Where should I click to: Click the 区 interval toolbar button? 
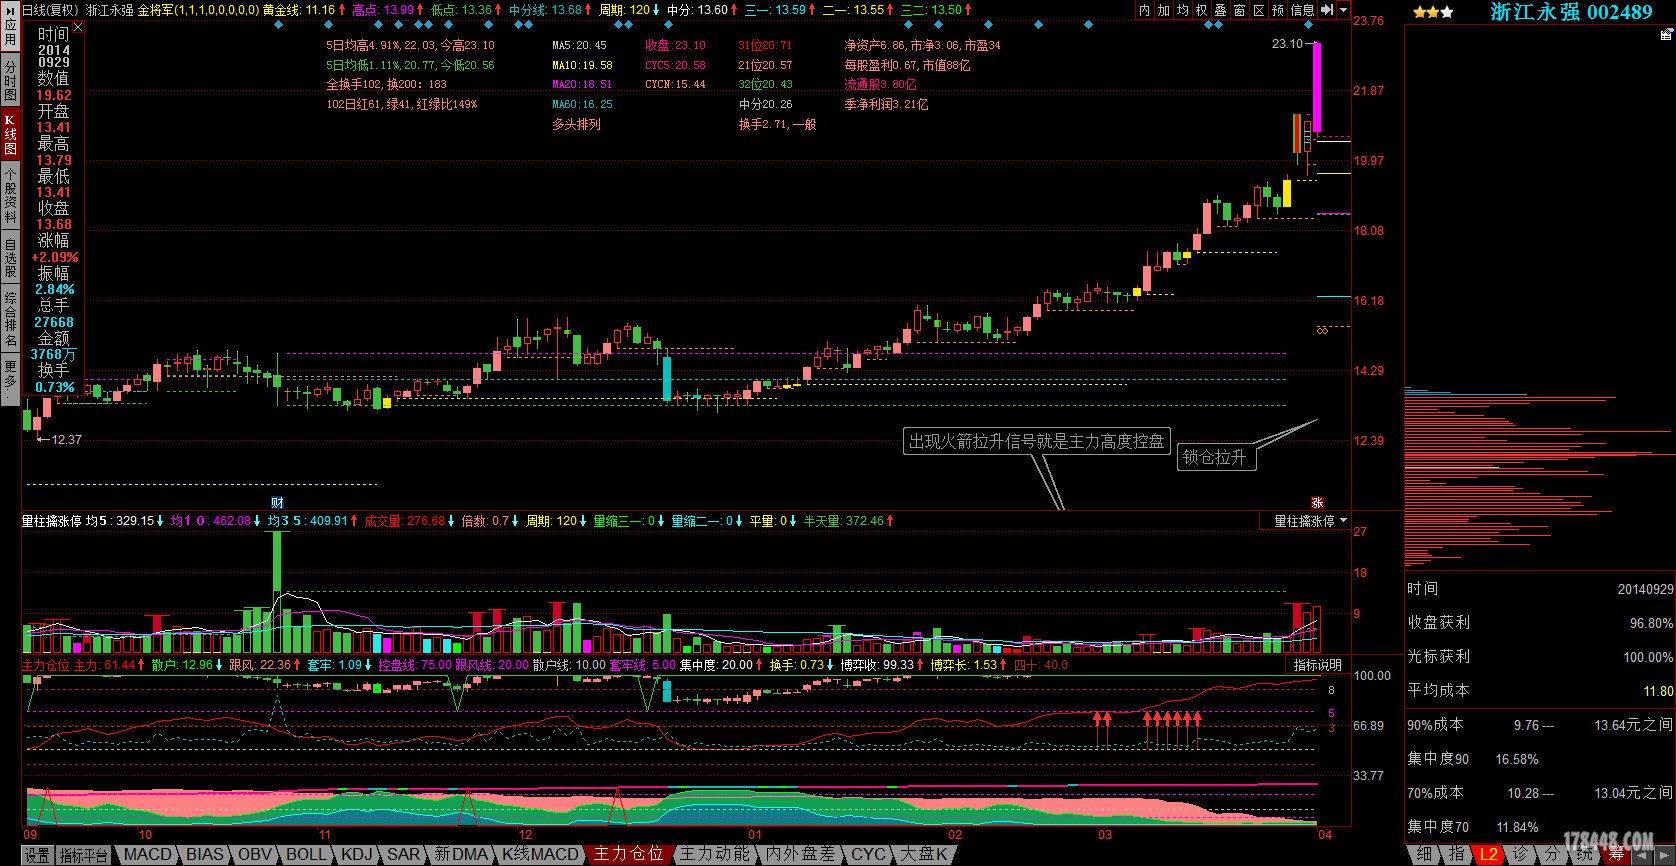[x=1259, y=9]
